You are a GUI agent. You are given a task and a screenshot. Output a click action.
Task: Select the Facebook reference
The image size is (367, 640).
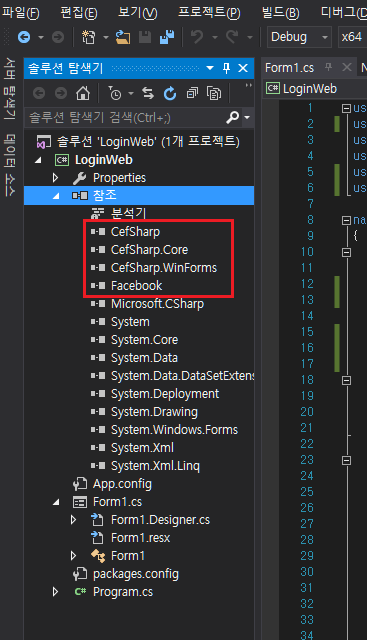pyautogui.click(x=126, y=286)
